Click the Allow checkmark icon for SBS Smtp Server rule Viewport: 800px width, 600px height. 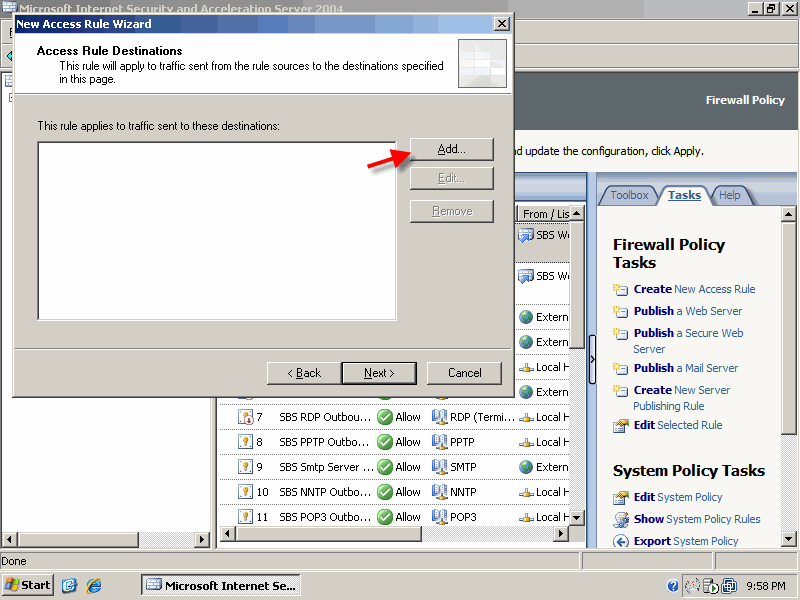(385, 467)
